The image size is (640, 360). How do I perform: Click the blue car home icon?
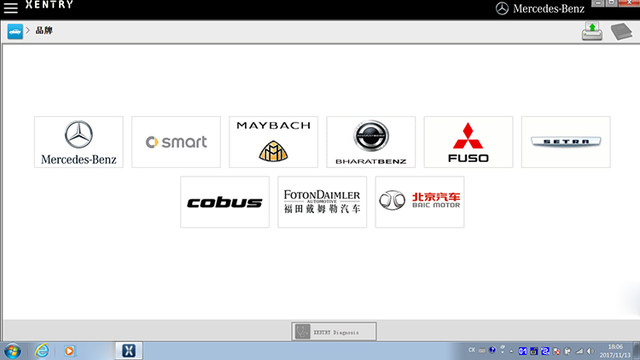(x=15, y=31)
